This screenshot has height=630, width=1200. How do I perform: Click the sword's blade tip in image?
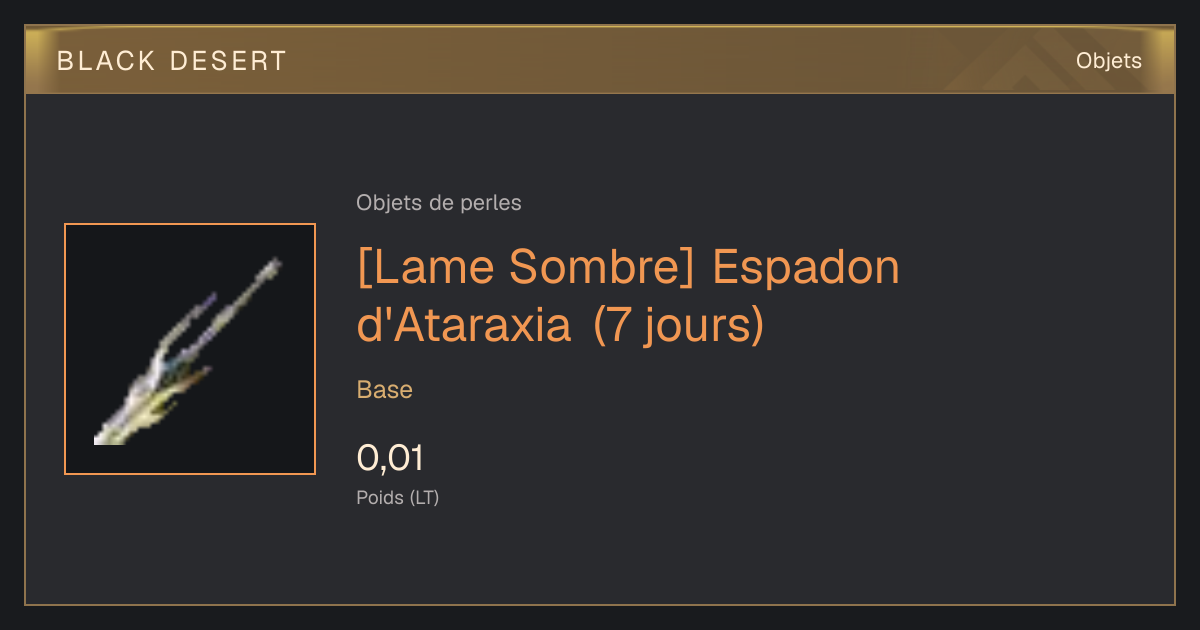pyautogui.click(x=272, y=267)
